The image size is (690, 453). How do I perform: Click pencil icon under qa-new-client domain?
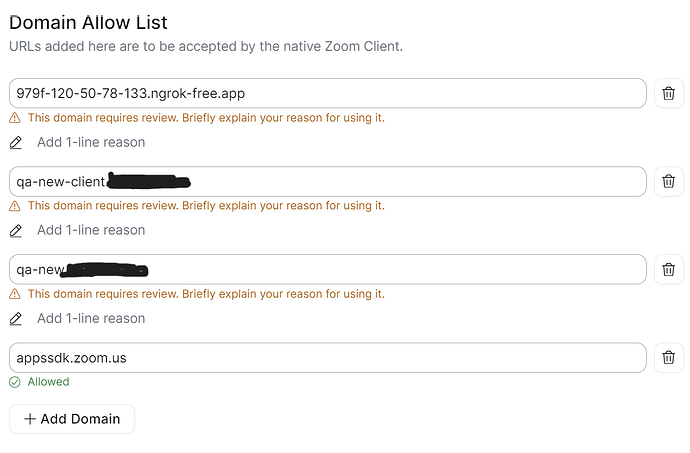pos(16,231)
